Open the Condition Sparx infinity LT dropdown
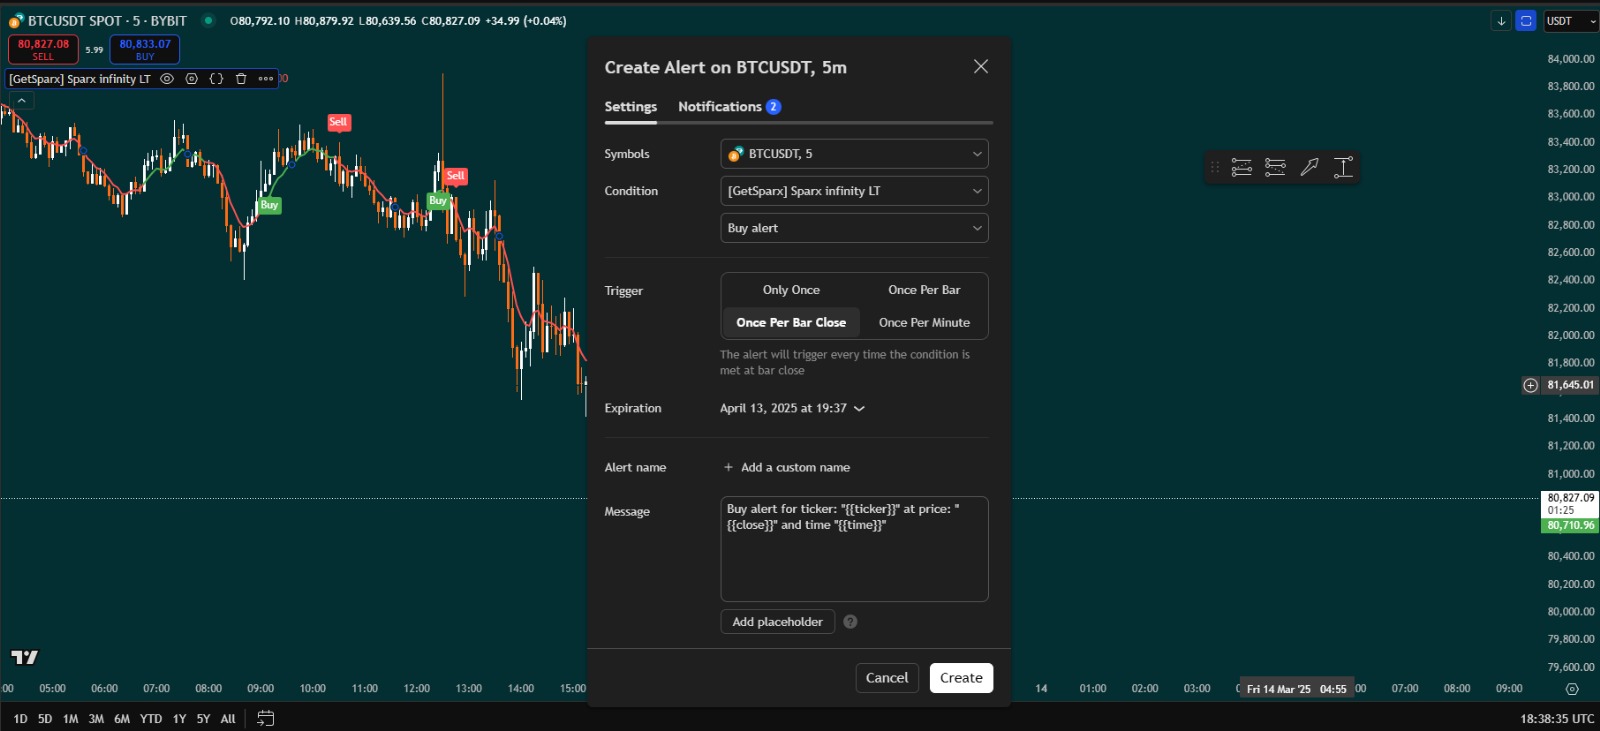The image size is (1600, 731). coord(854,191)
